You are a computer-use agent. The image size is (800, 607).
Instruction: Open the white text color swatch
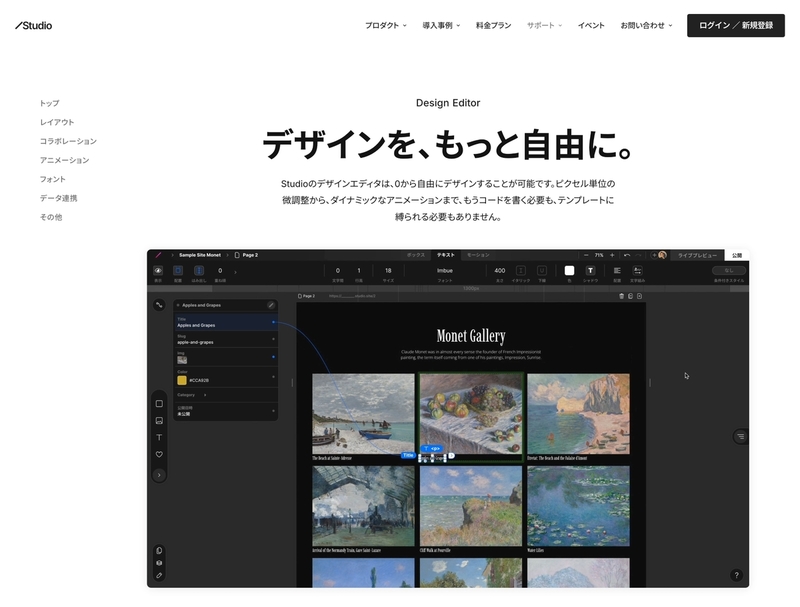coord(569,270)
